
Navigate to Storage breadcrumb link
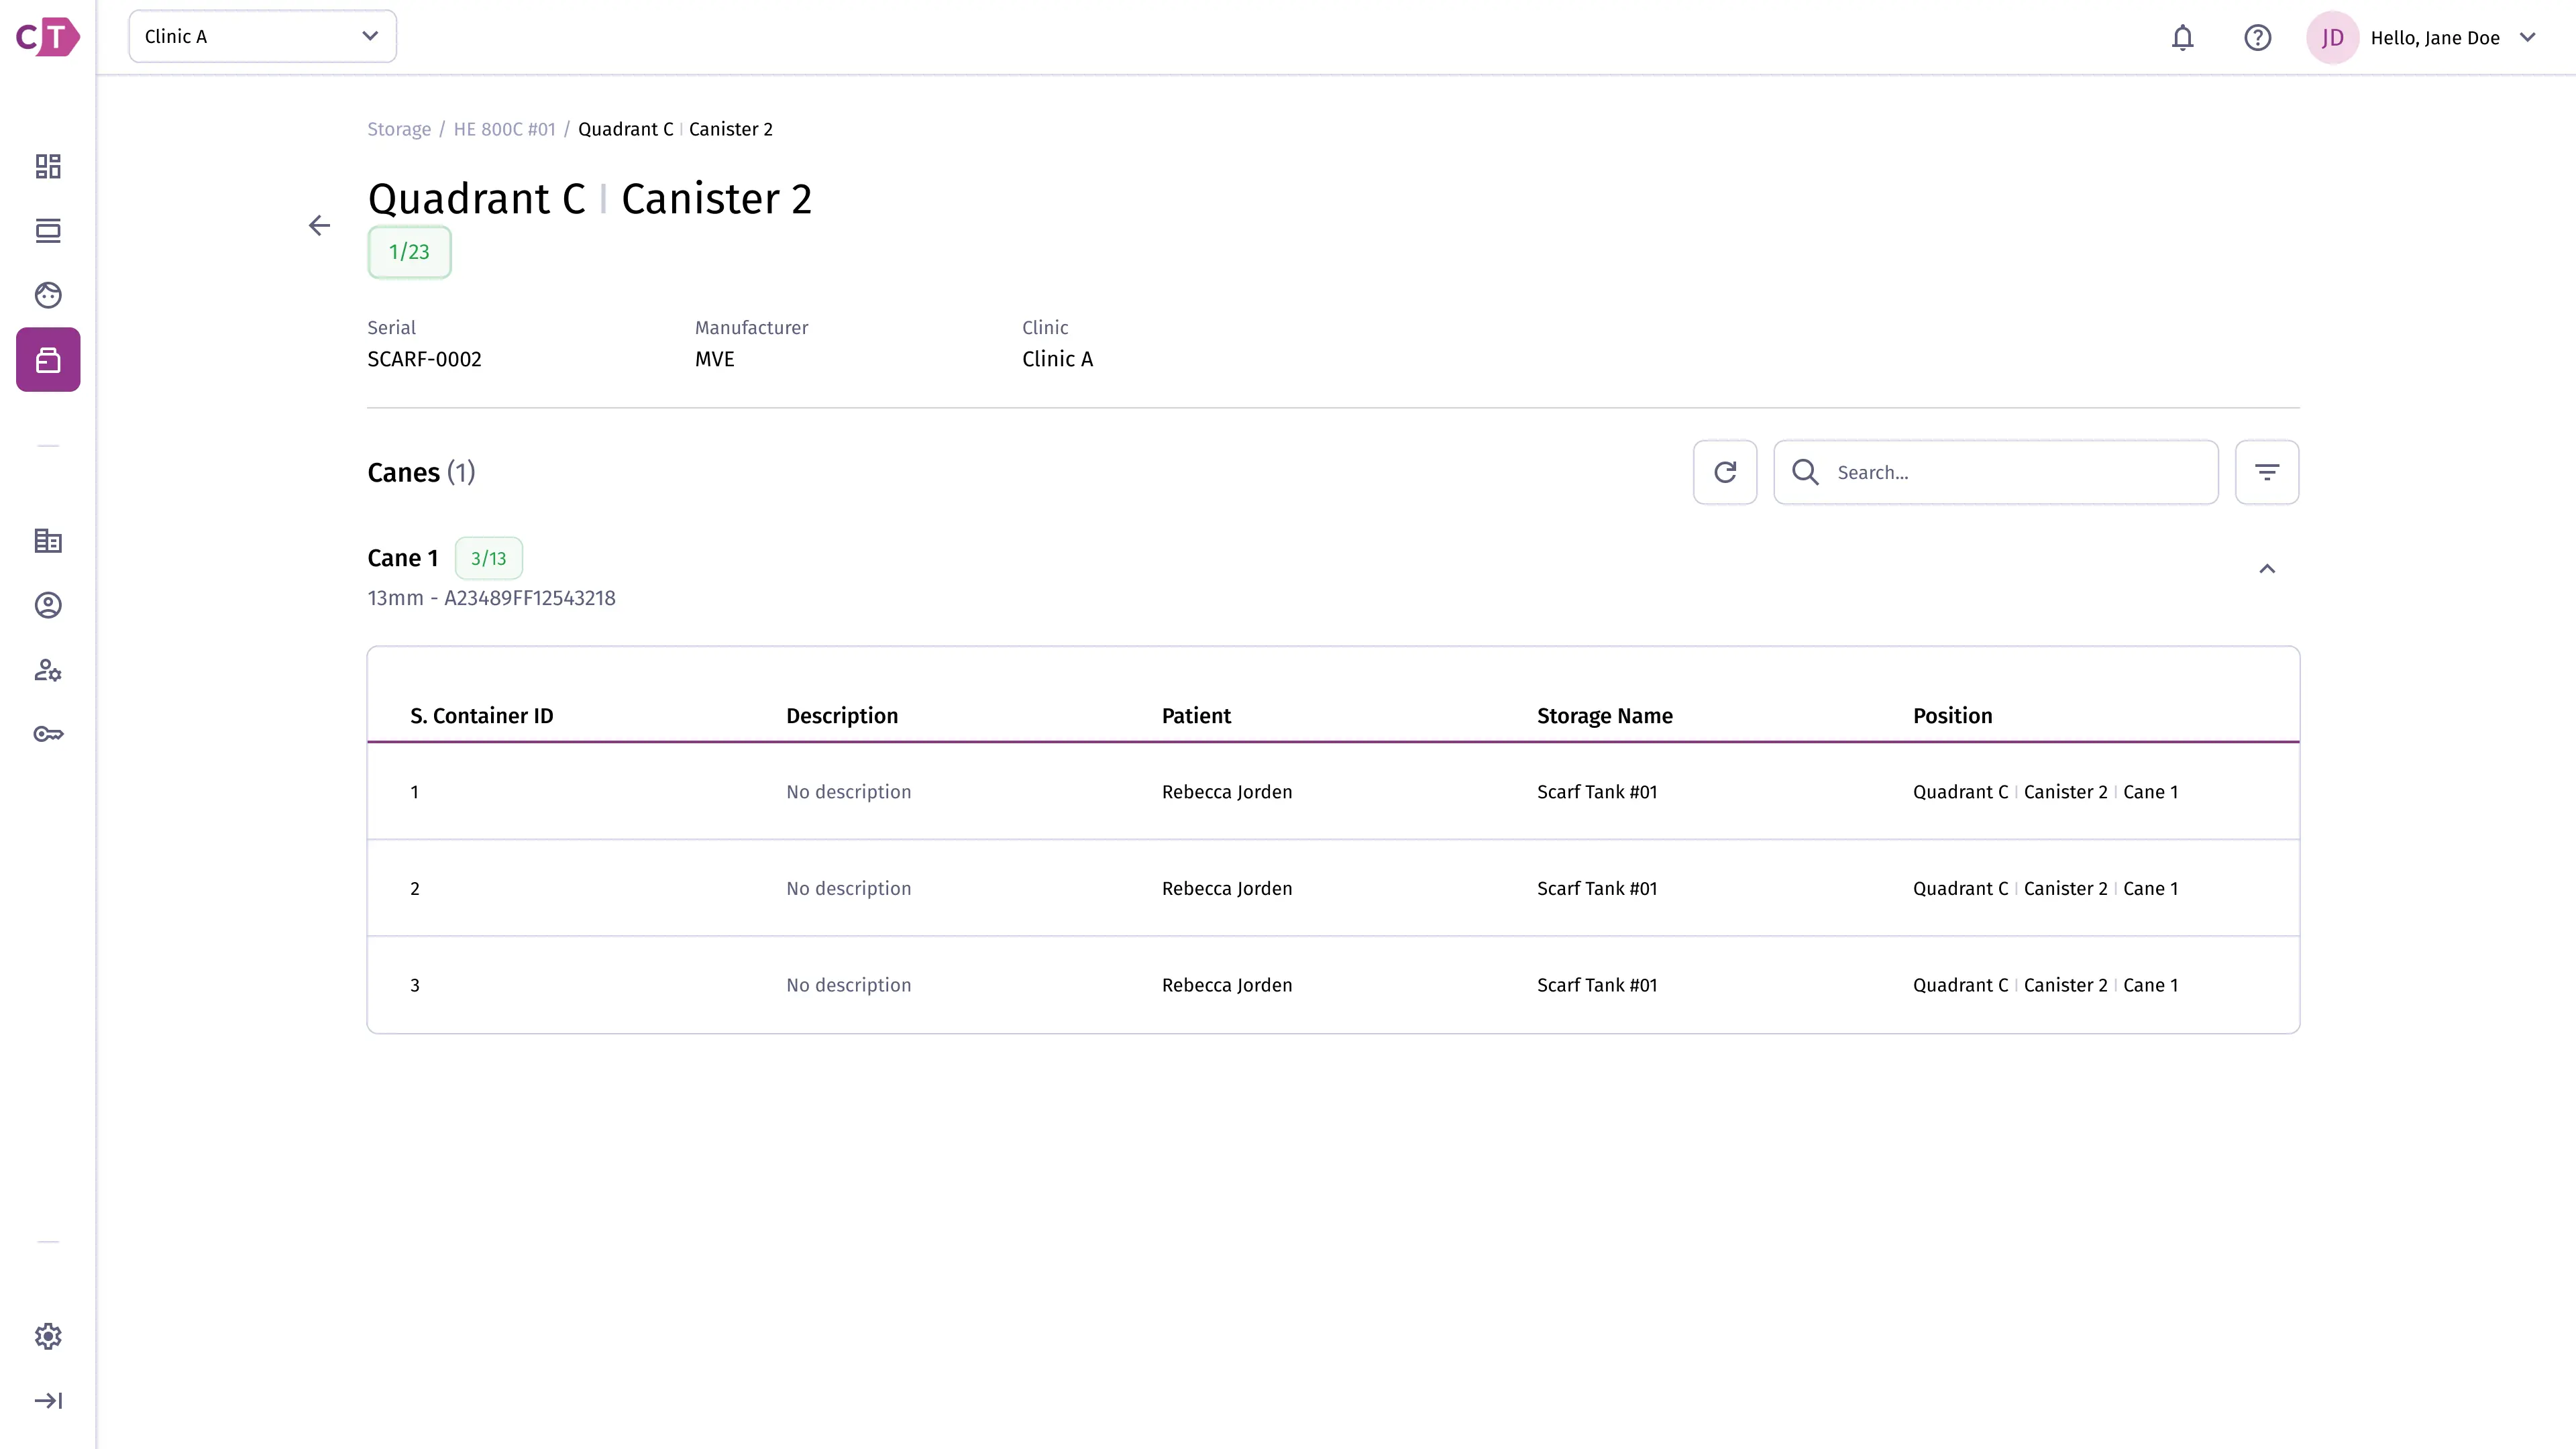pyautogui.click(x=399, y=129)
